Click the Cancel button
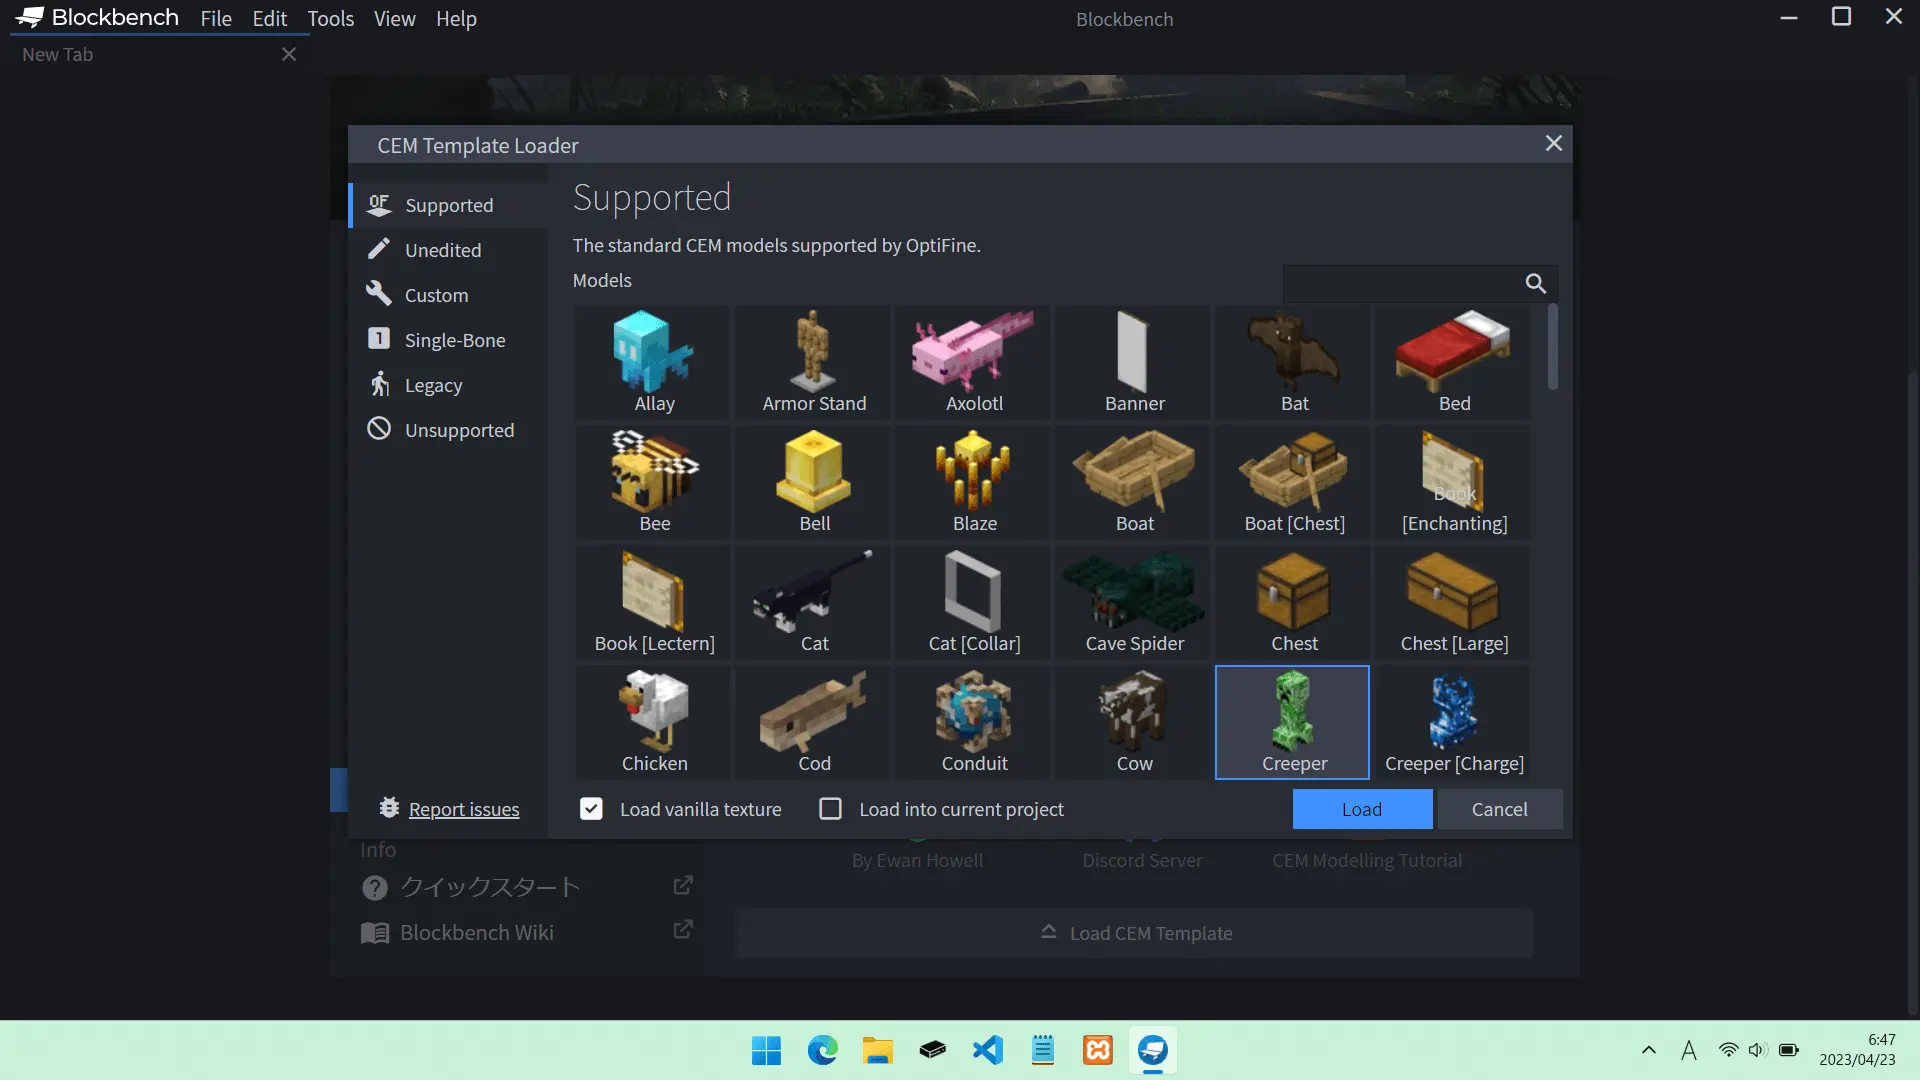The width and height of the screenshot is (1920, 1080). coord(1499,809)
